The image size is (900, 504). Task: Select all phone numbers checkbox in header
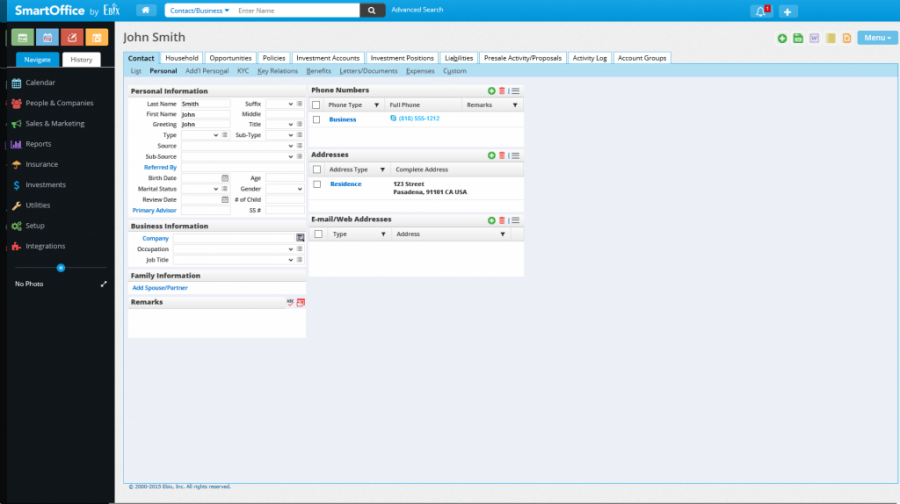pos(316,105)
